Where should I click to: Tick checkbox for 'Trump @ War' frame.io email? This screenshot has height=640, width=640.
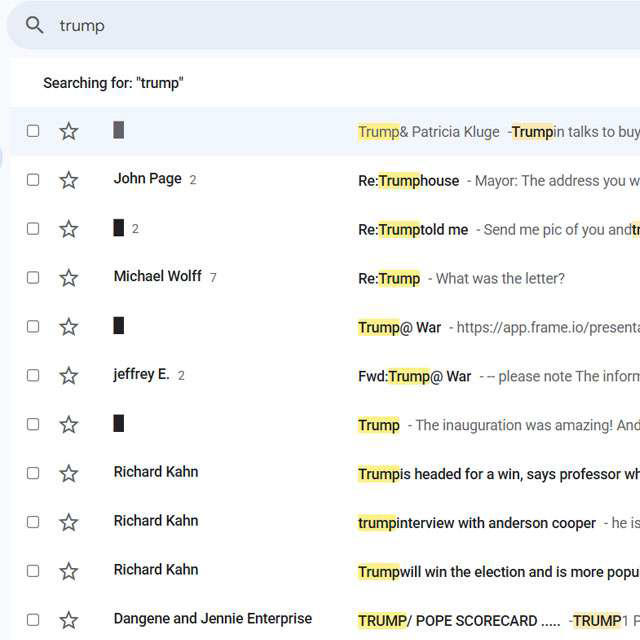[x=33, y=327]
